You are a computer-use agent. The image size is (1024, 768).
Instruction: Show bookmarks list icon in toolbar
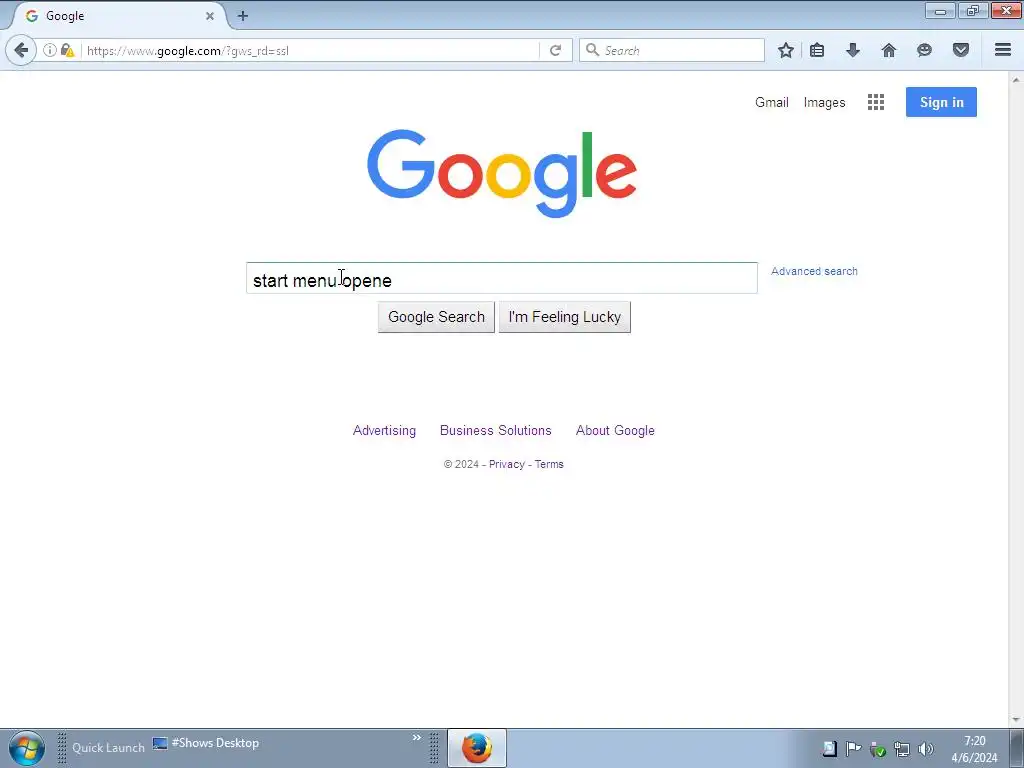pos(817,50)
